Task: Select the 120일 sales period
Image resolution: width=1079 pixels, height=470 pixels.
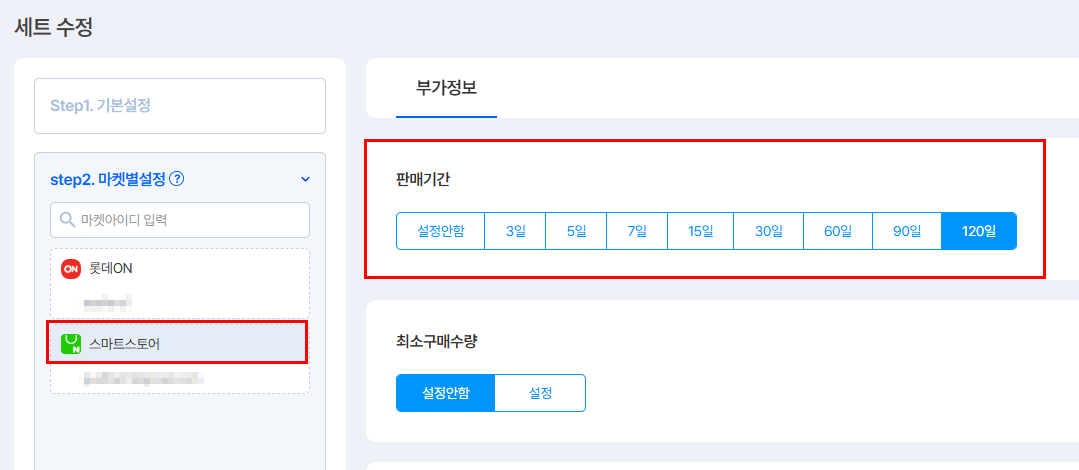Action: pos(978,231)
